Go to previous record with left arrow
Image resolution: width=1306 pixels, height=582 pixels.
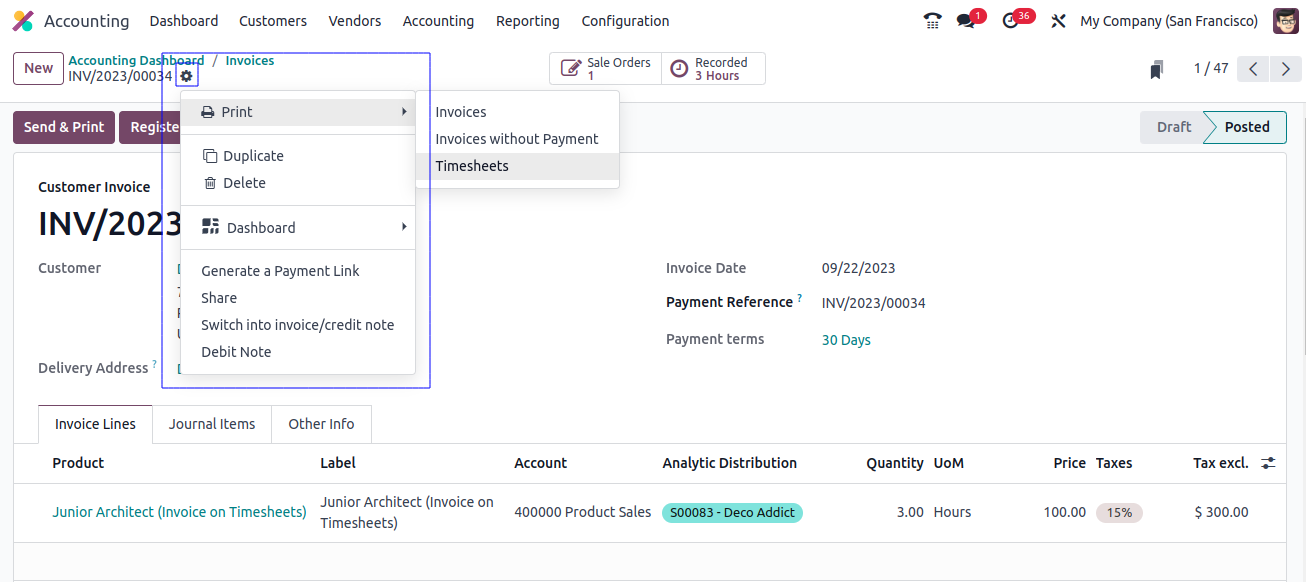coord(1253,69)
